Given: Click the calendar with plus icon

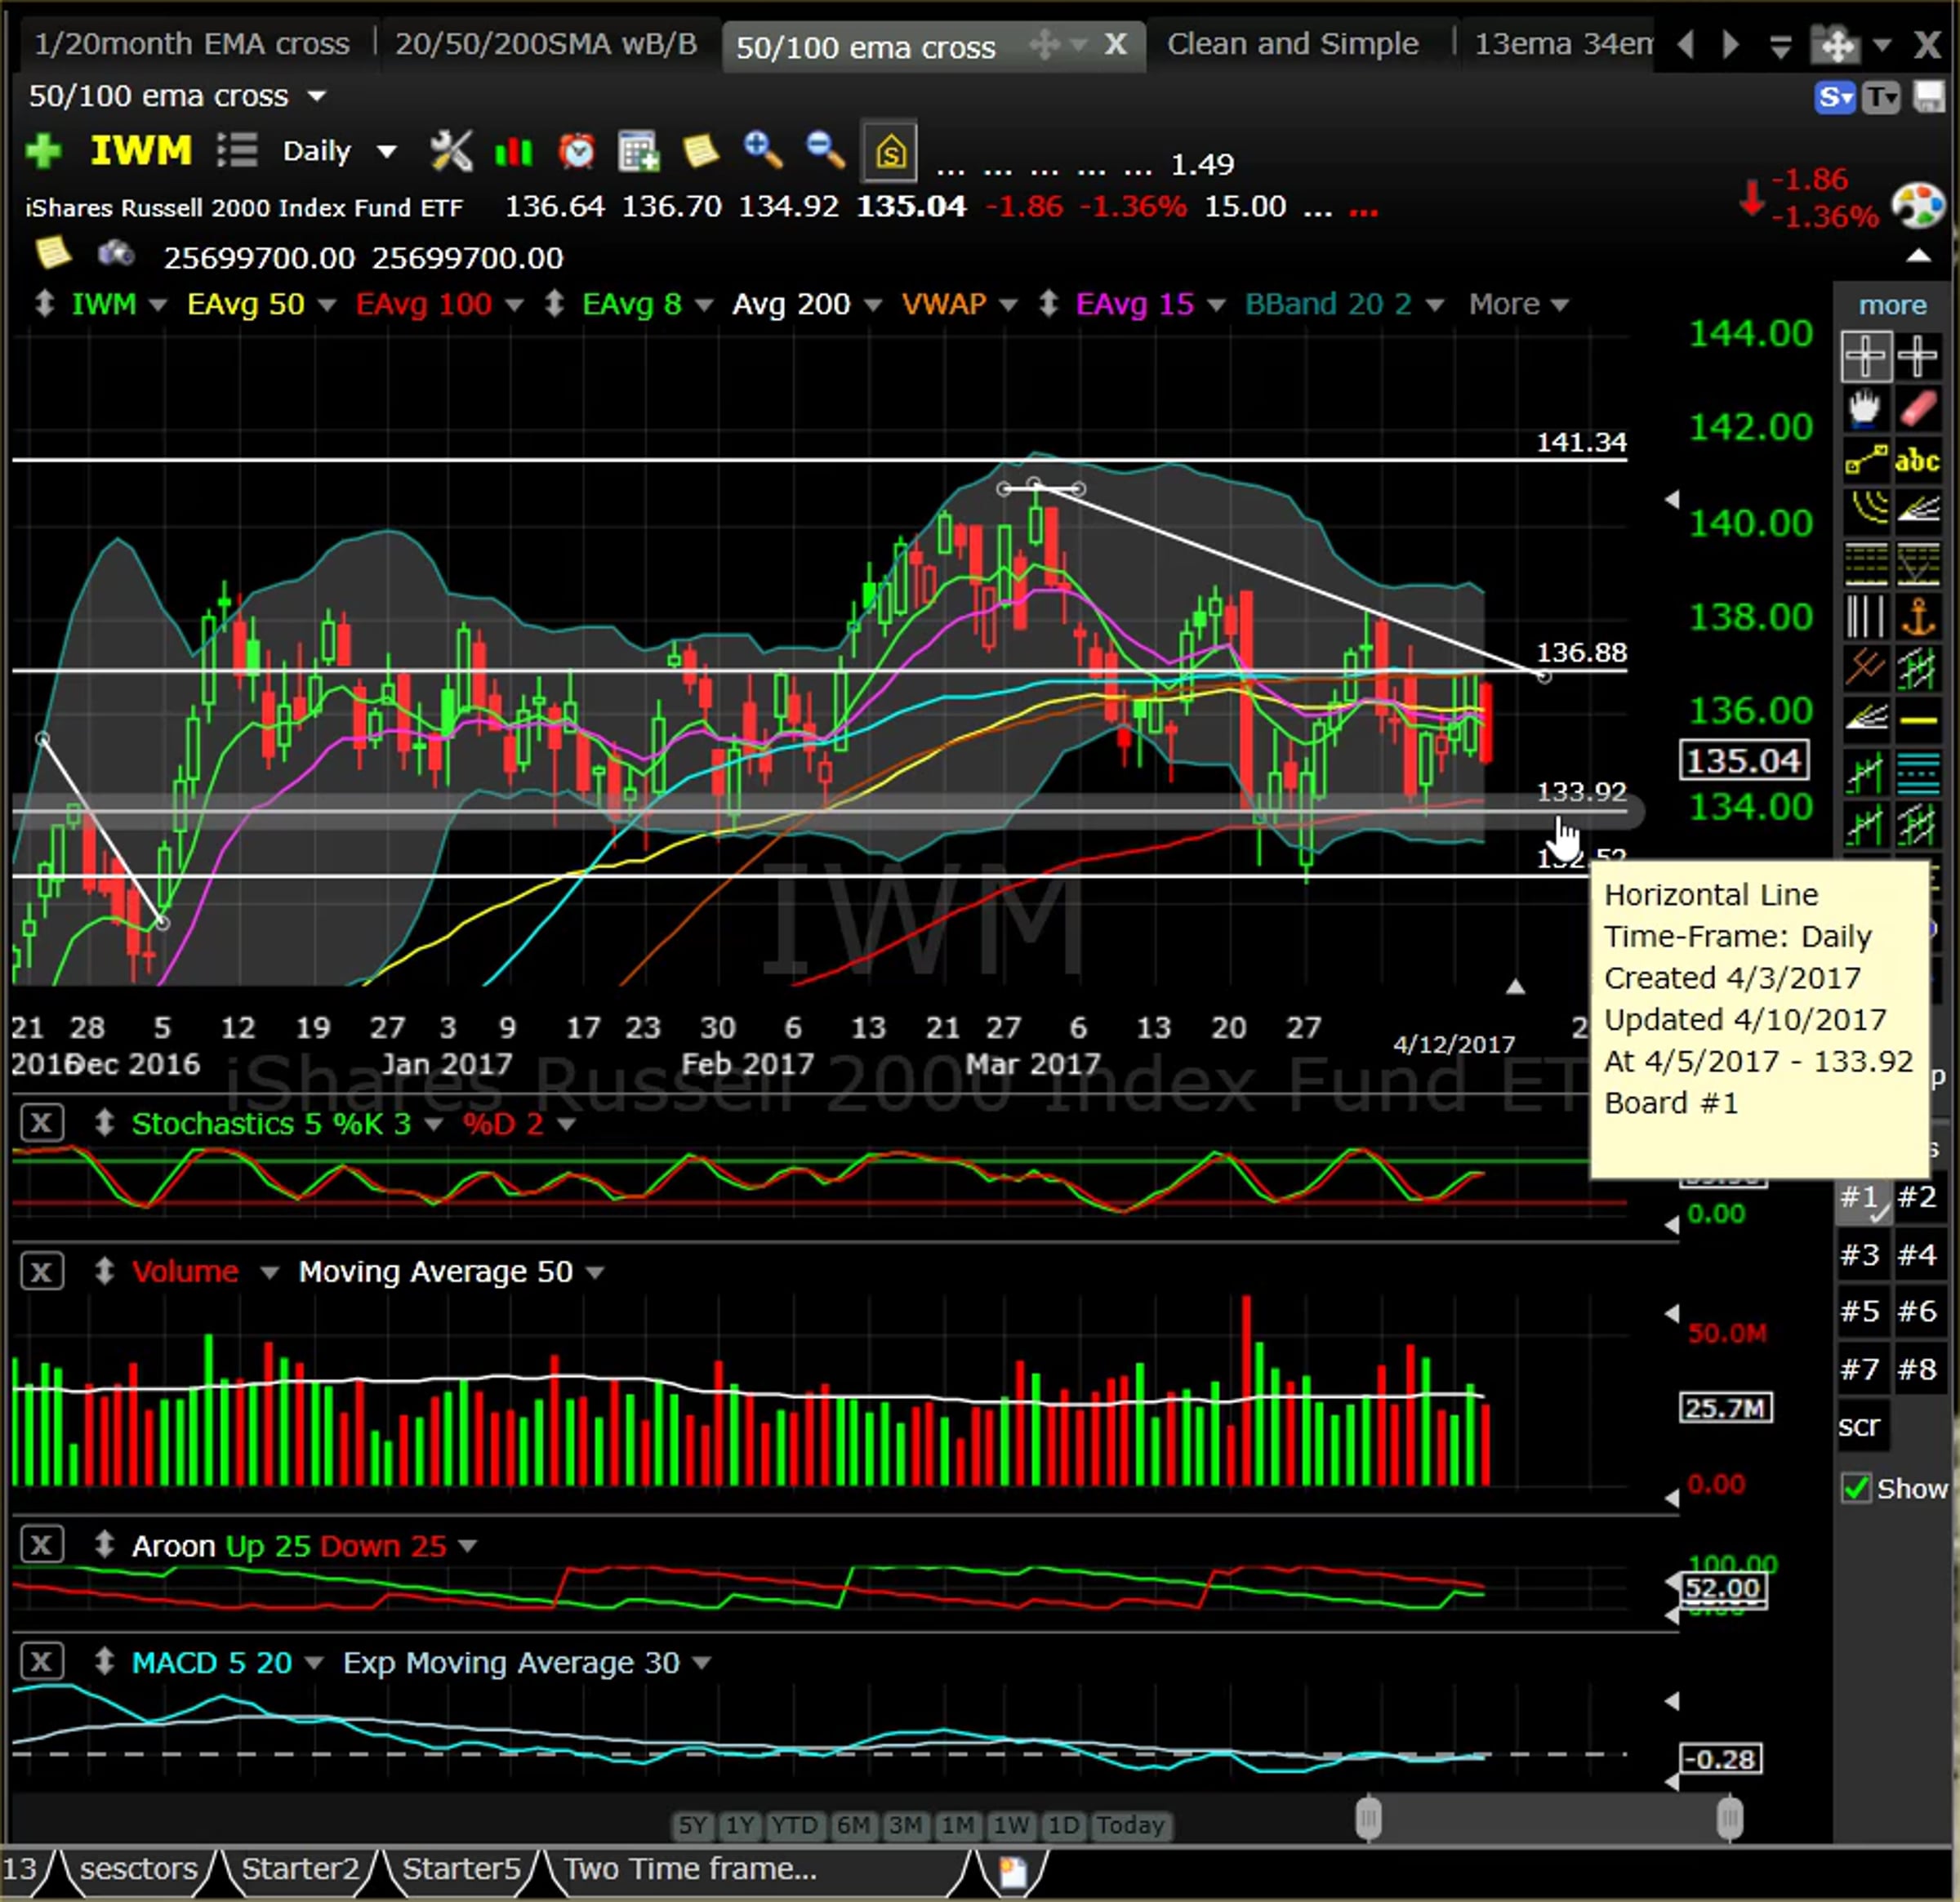Looking at the screenshot, I should 638,151.
